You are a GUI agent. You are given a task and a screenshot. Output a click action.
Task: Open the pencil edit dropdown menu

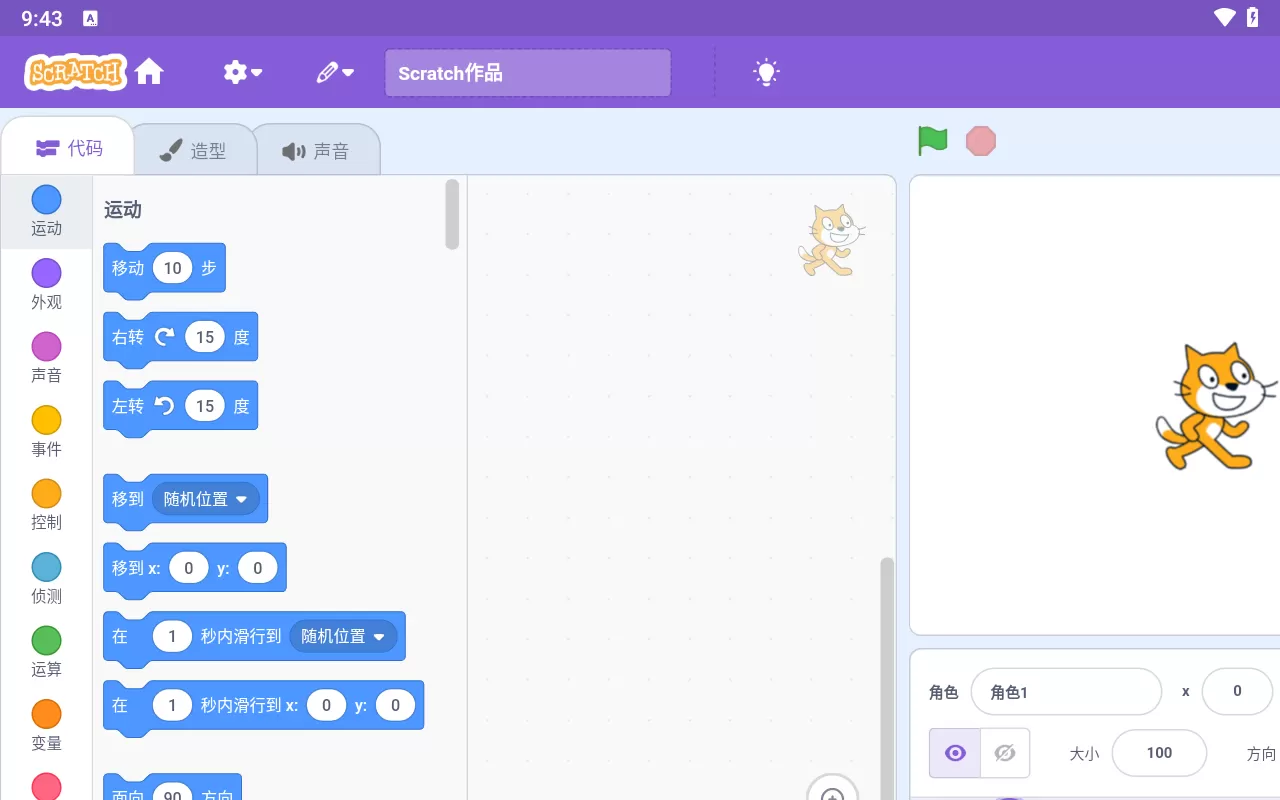[x=335, y=72]
